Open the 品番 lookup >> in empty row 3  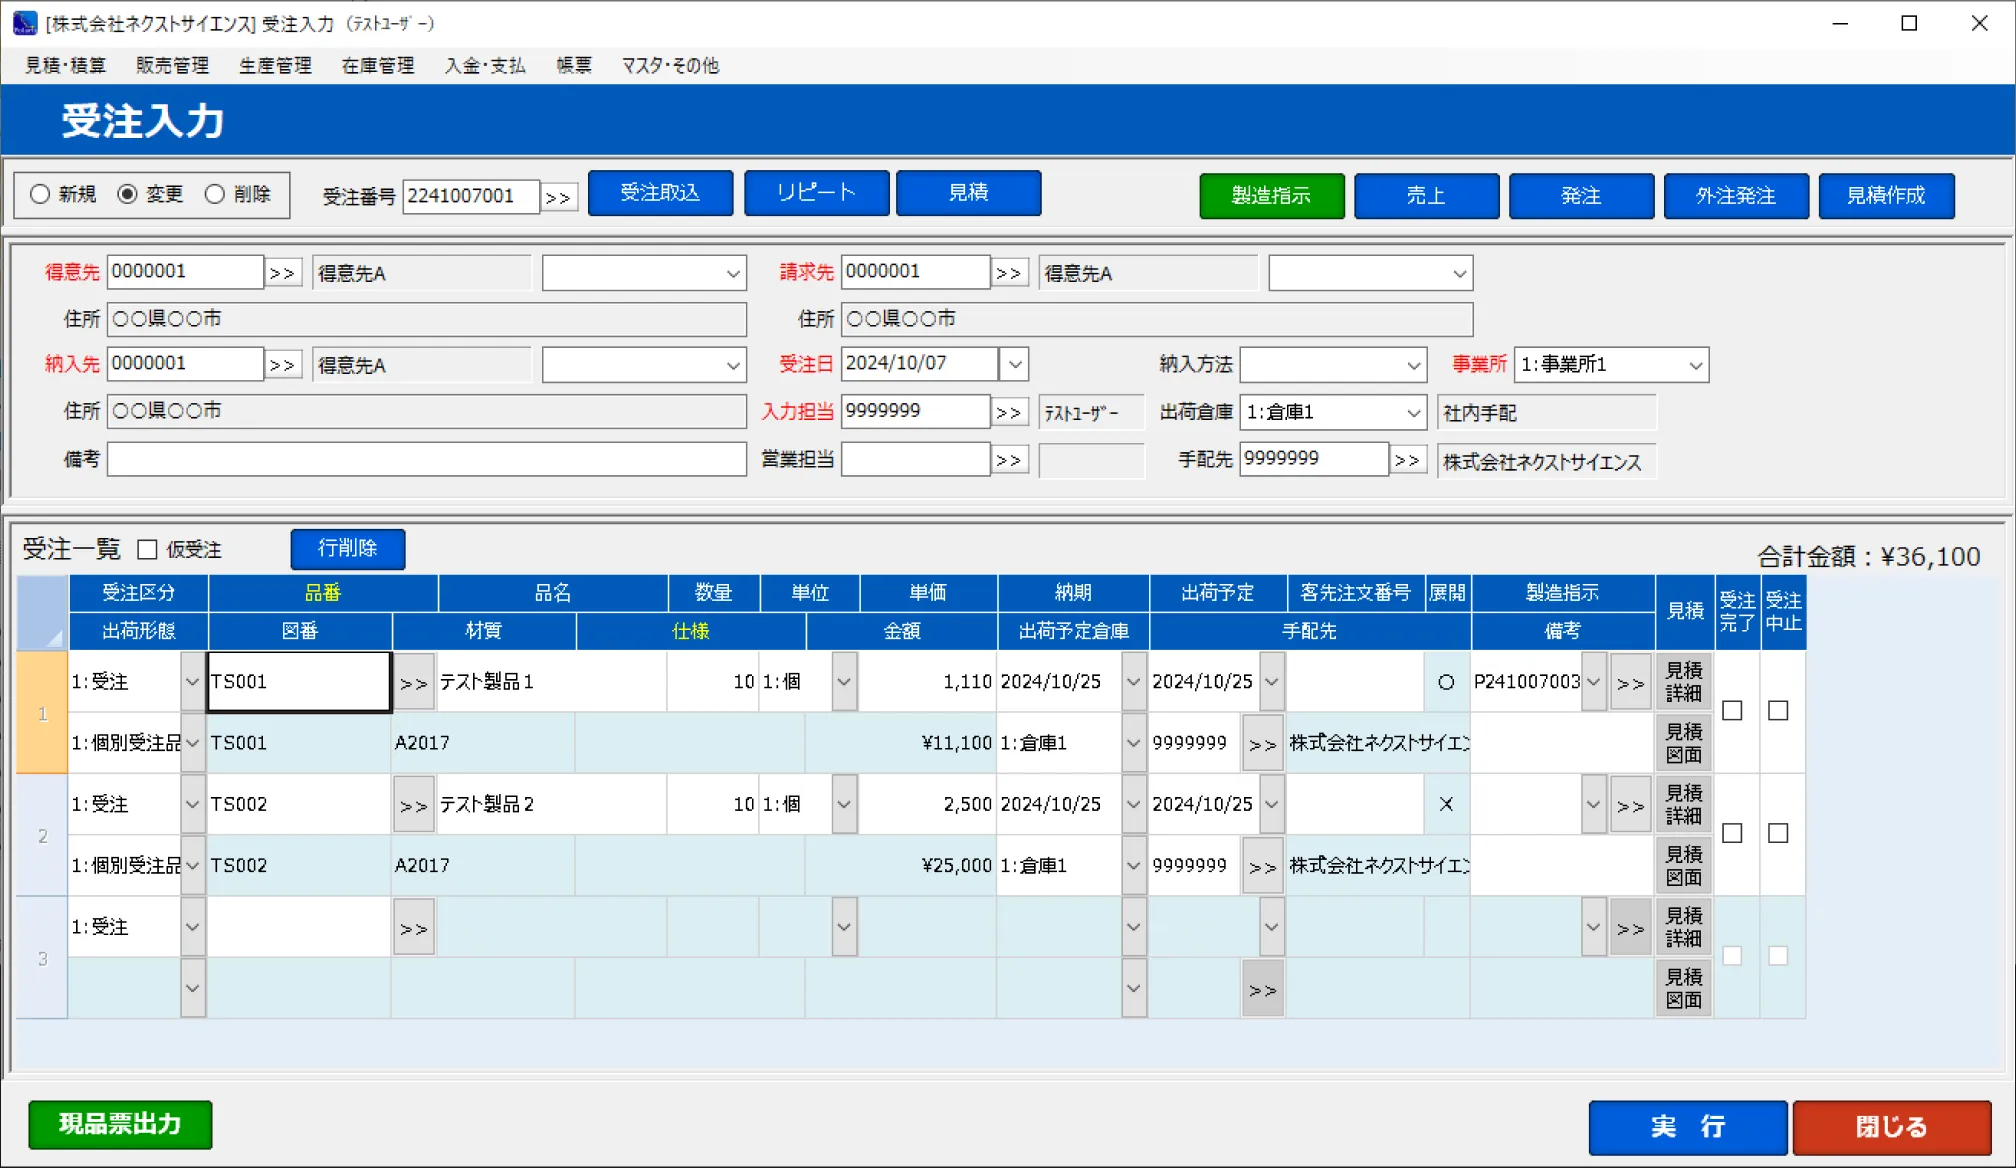(x=413, y=928)
